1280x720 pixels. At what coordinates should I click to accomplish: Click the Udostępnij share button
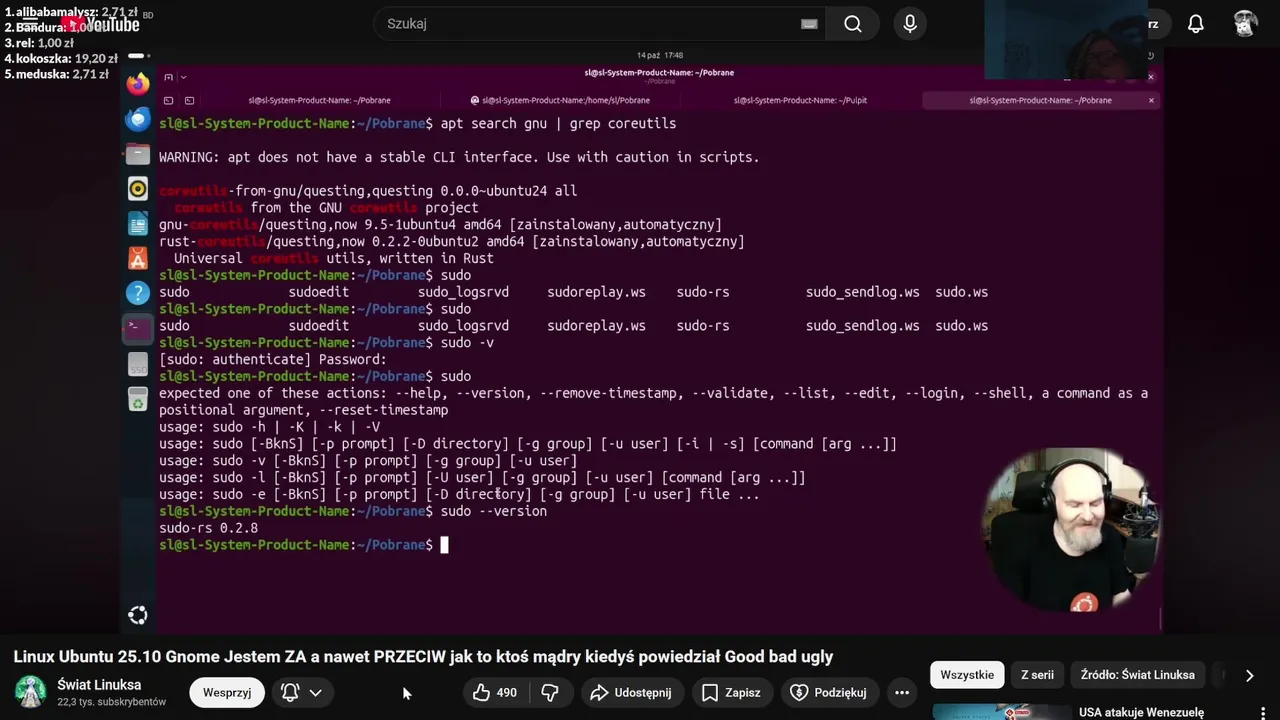[631, 692]
